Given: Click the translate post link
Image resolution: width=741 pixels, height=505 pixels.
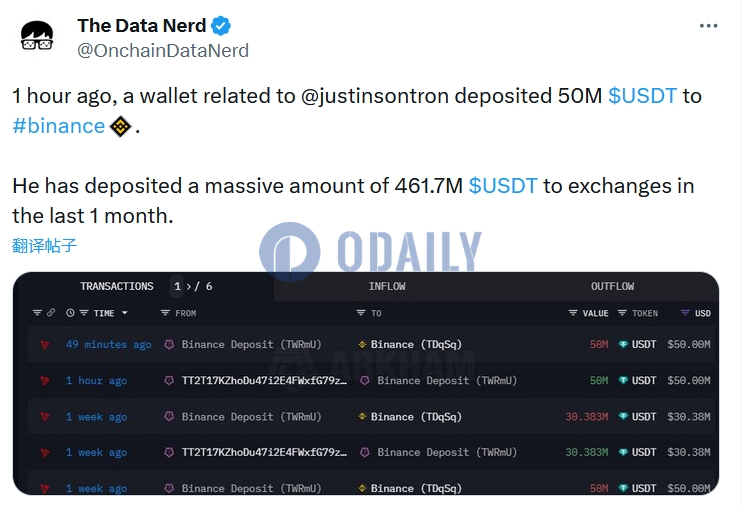Looking at the screenshot, I should [44, 245].
